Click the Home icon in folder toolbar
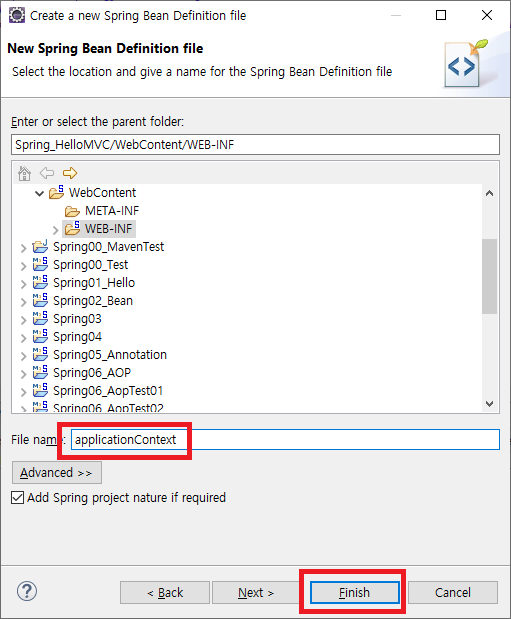The image size is (511, 619). [24, 173]
